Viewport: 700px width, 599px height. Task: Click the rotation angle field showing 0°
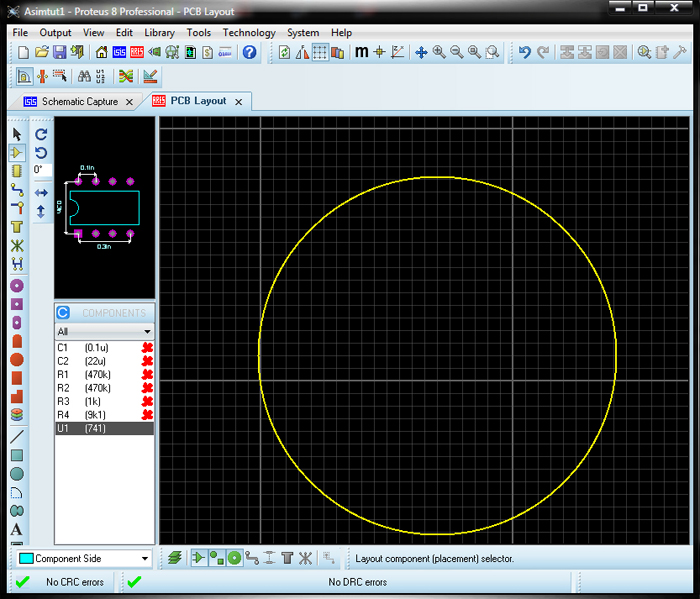(42, 170)
